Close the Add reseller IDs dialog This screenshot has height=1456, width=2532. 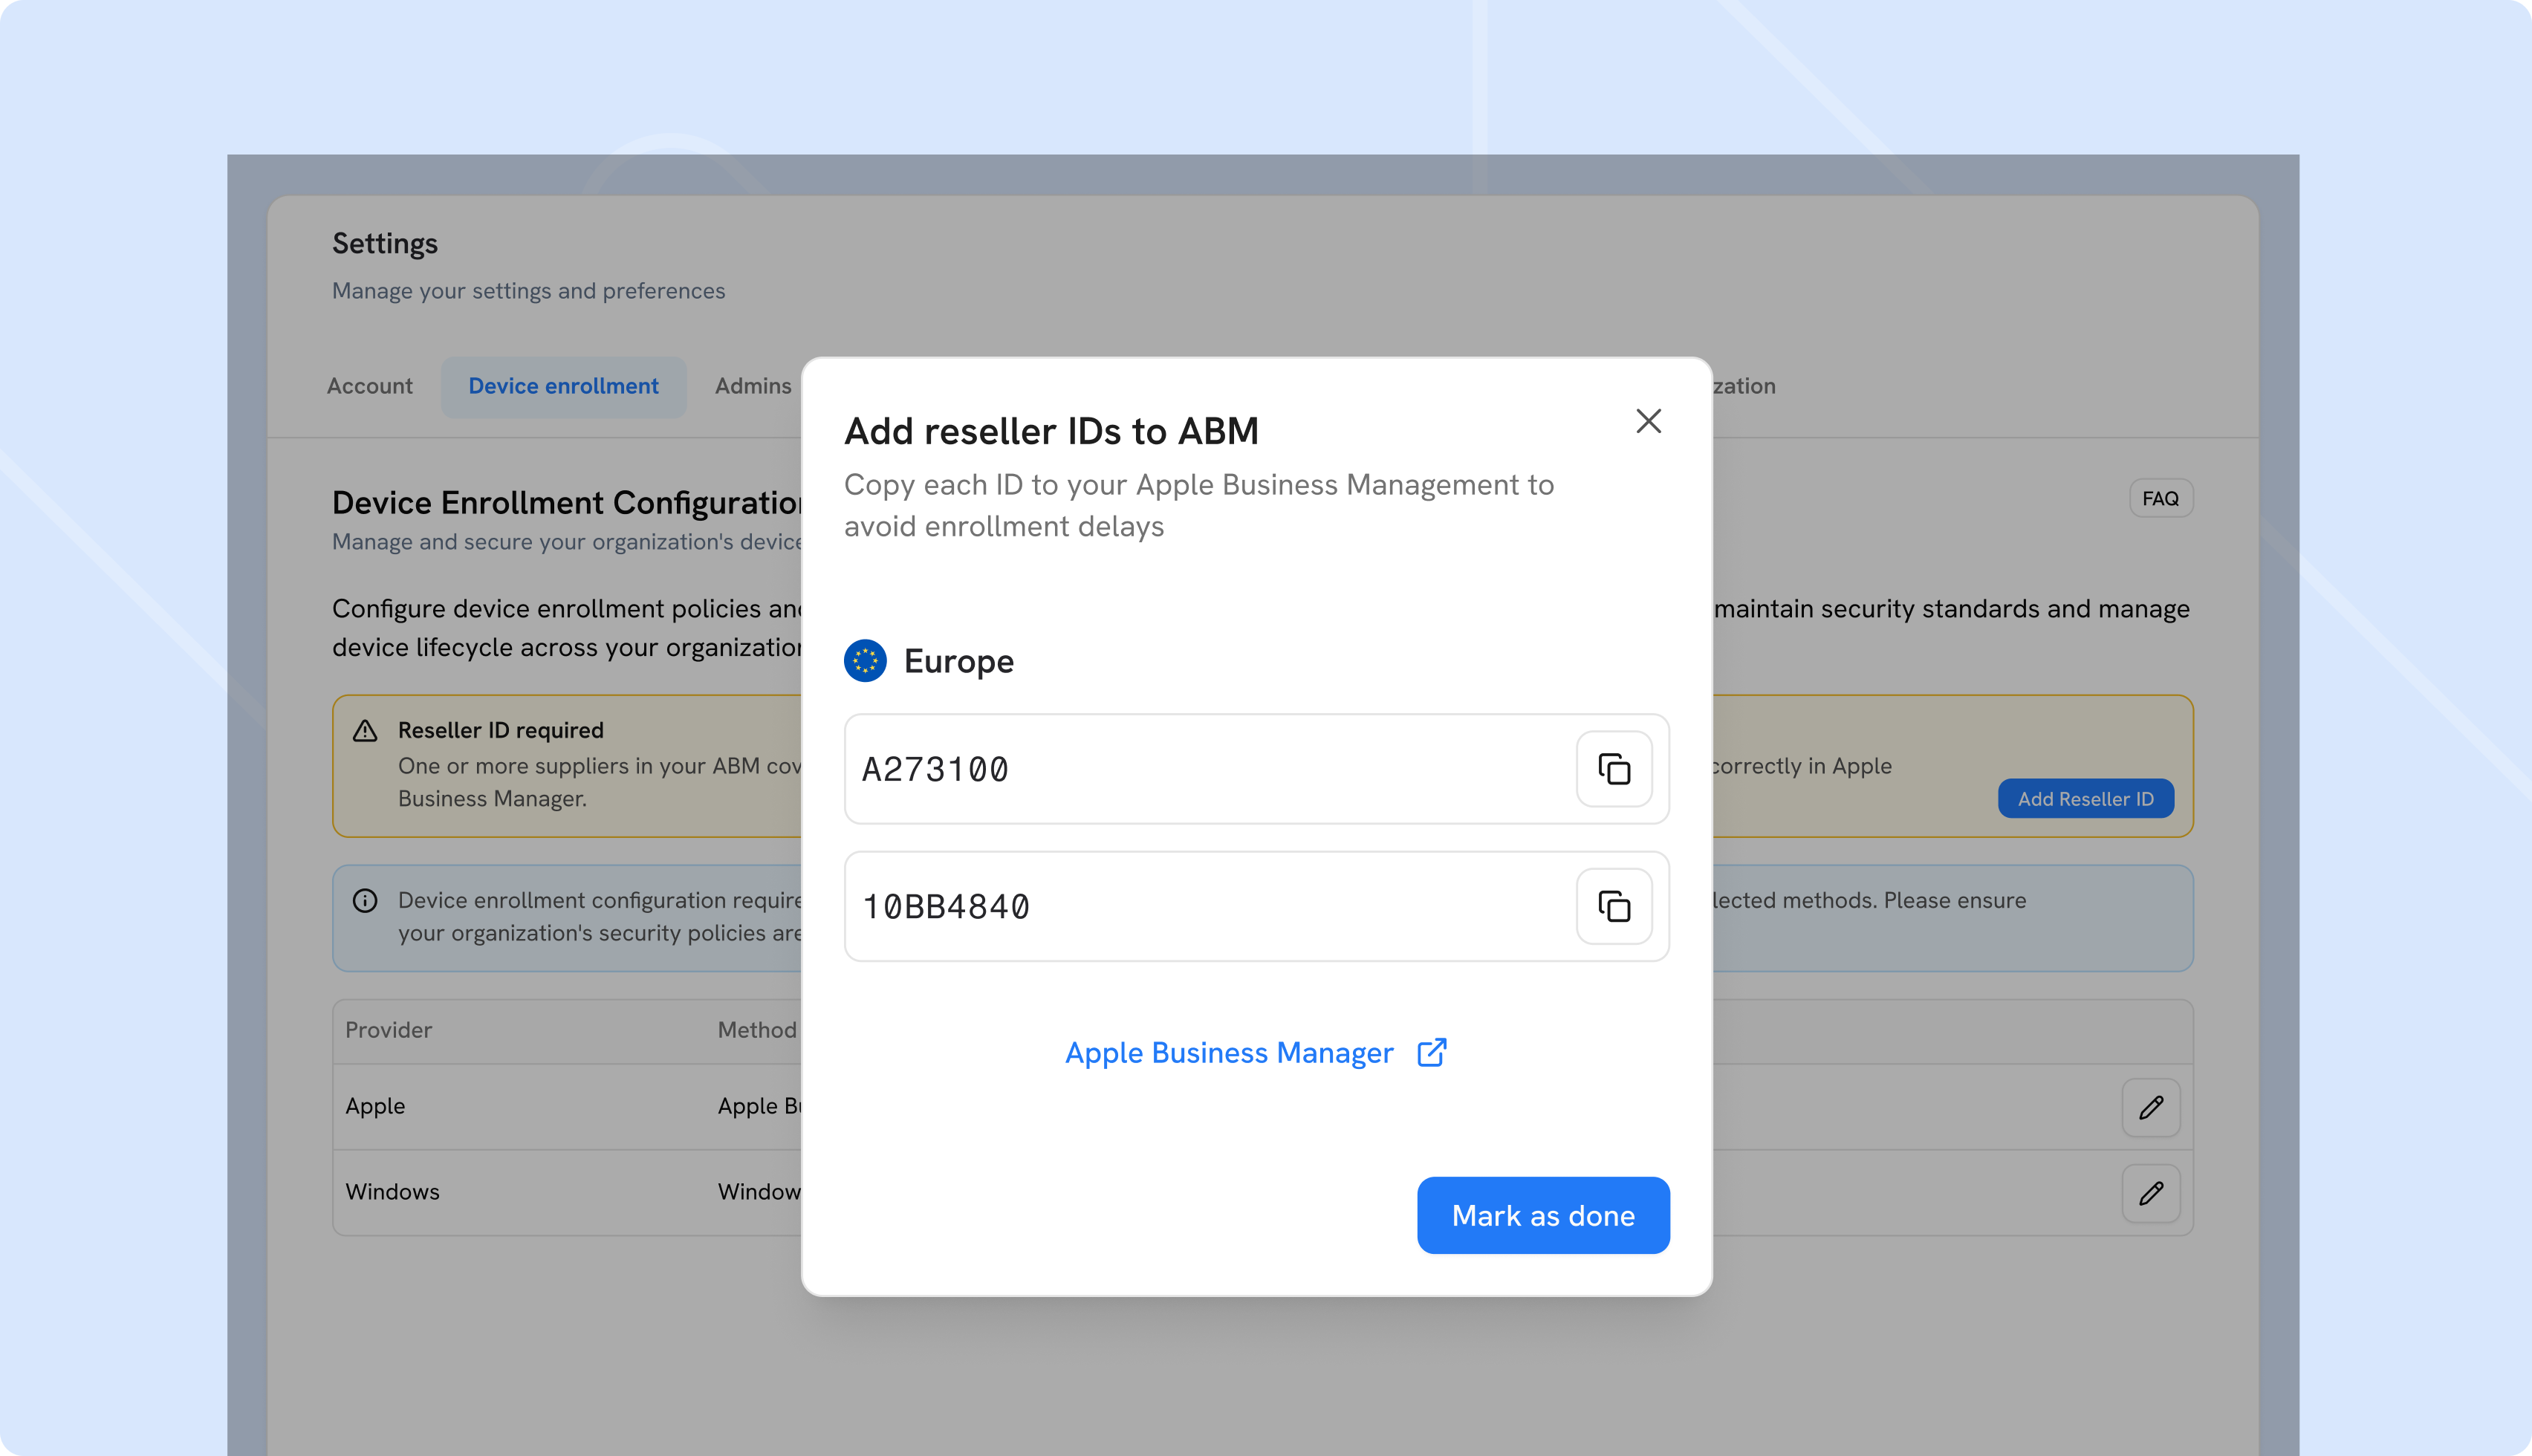[x=1648, y=421]
